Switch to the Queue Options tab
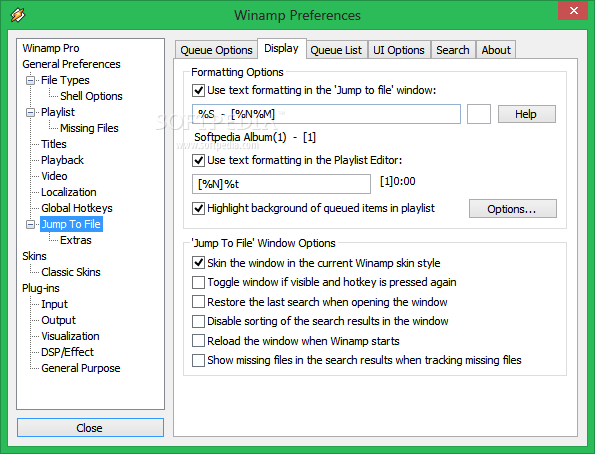 [216, 50]
